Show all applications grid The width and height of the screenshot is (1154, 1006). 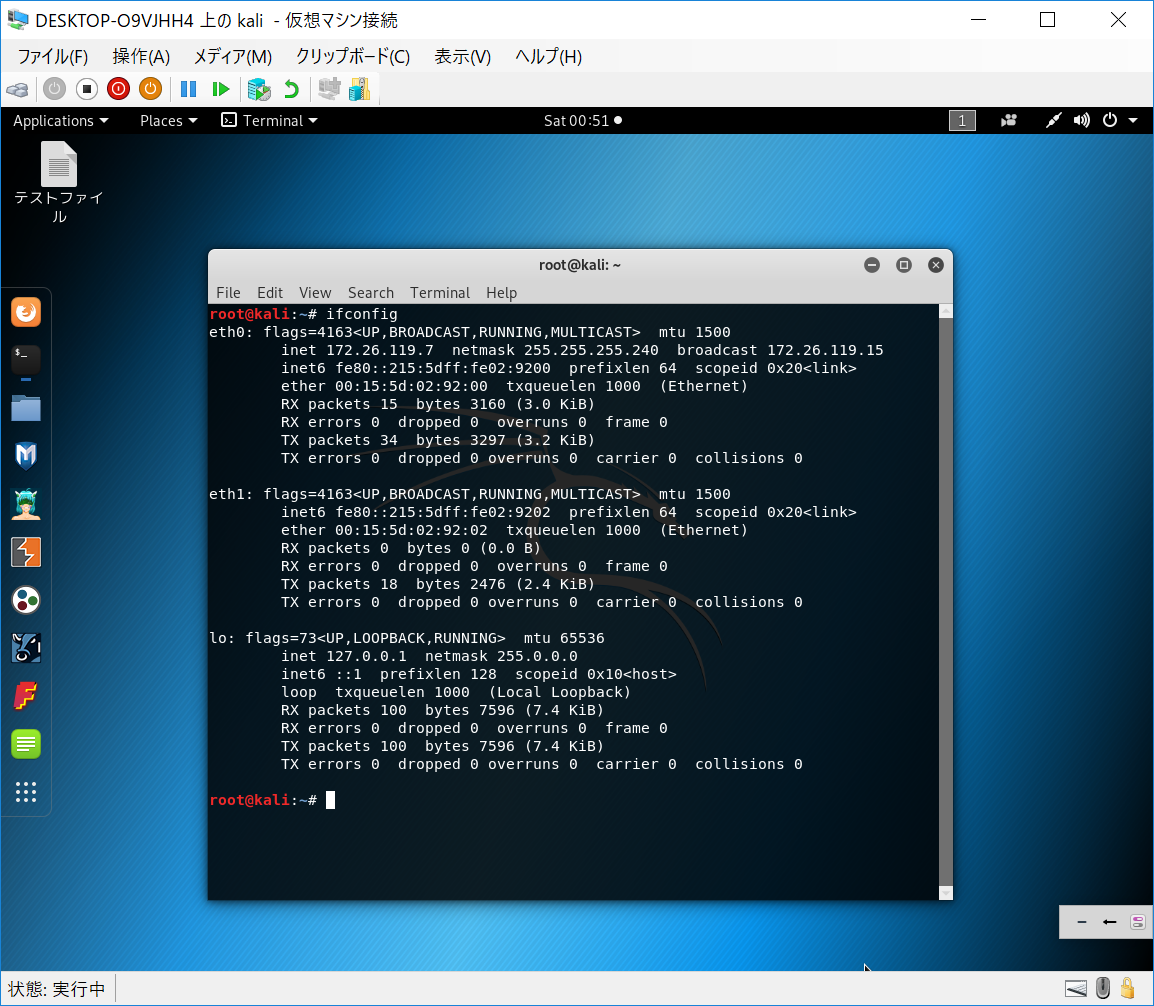[x=26, y=792]
